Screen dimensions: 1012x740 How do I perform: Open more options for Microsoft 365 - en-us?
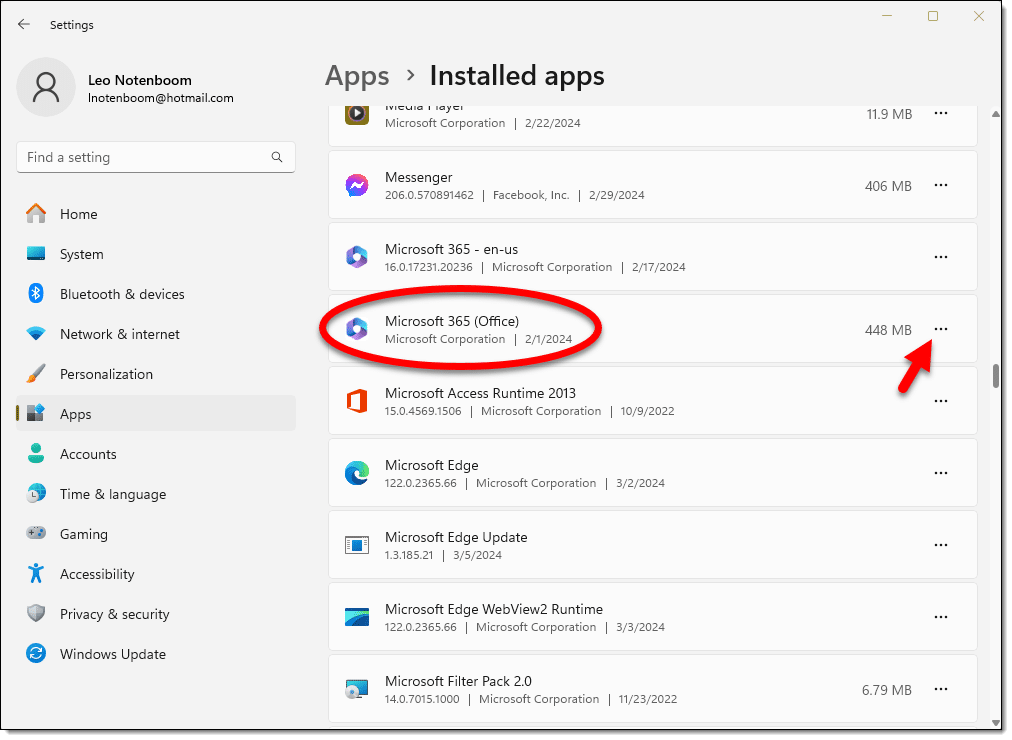940,257
